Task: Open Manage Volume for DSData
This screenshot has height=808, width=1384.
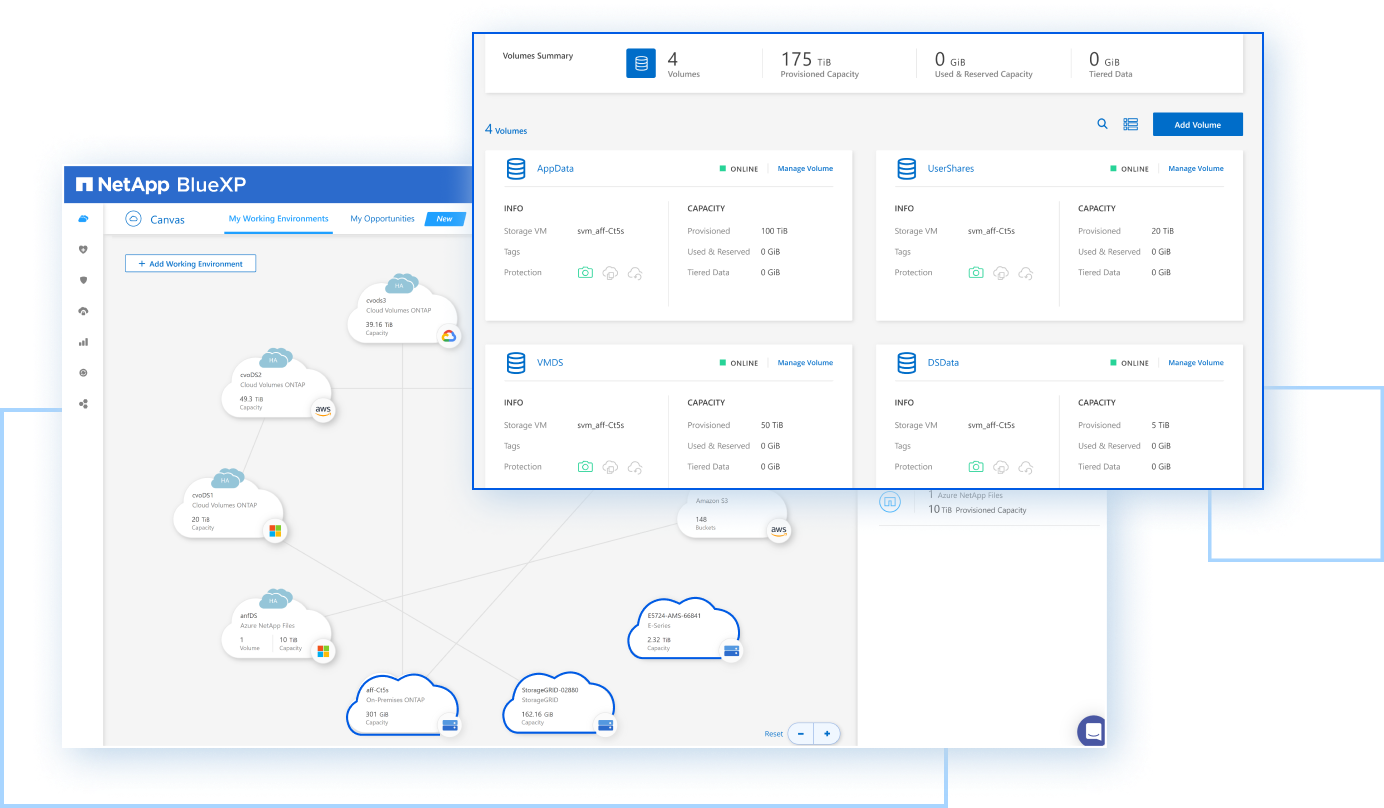Action: pos(1196,362)
